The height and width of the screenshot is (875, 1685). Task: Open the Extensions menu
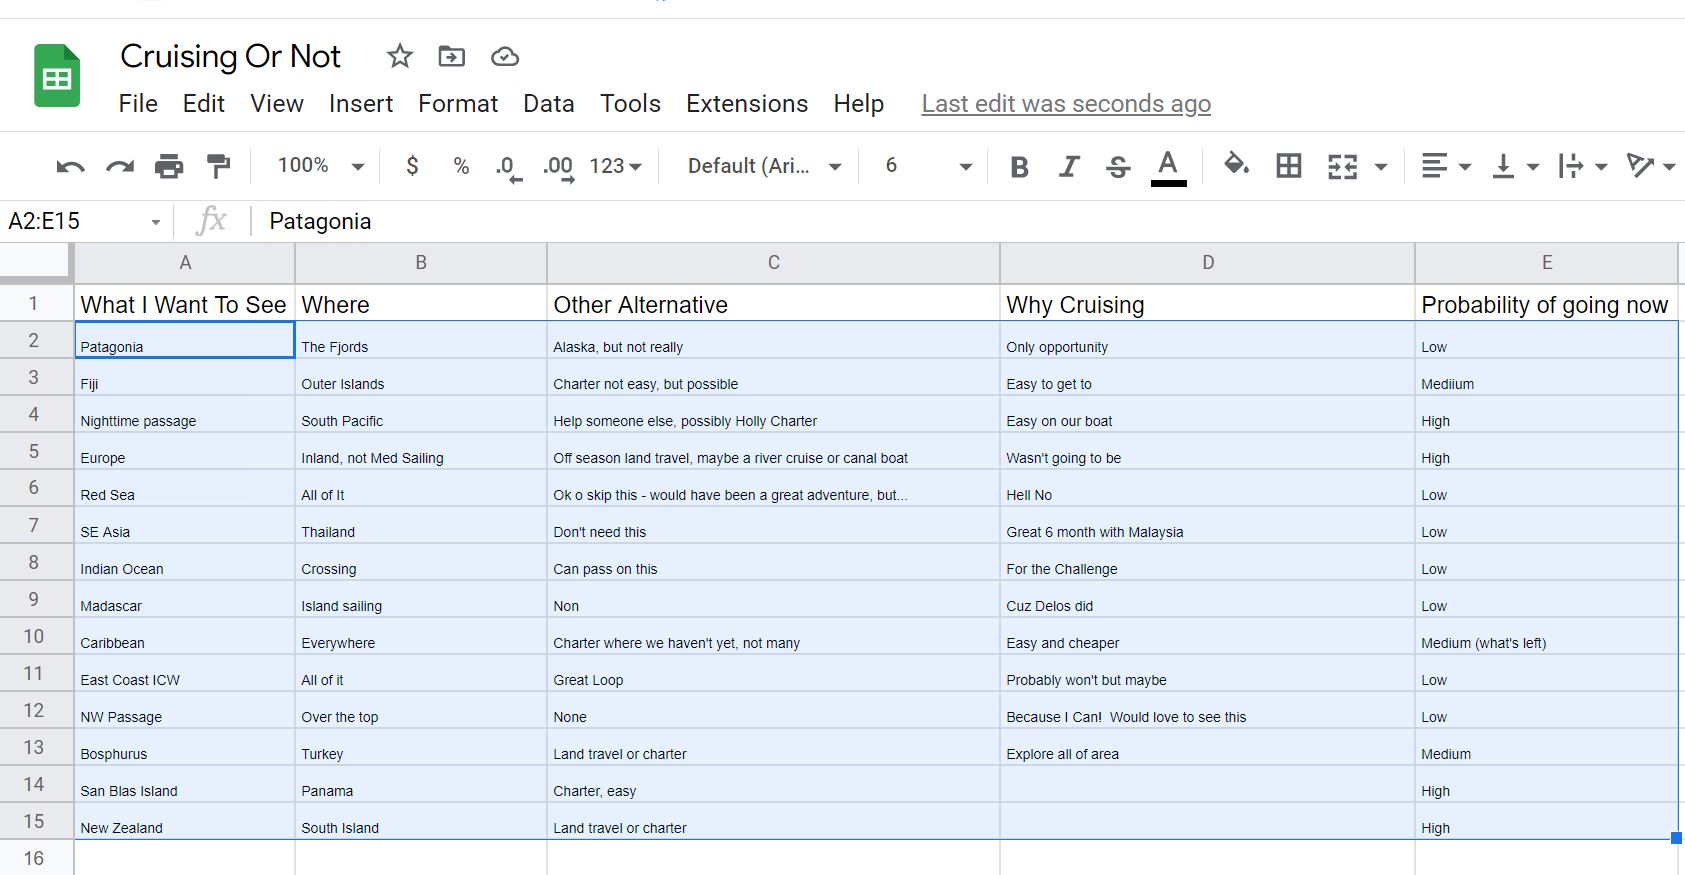click(746, 104)
